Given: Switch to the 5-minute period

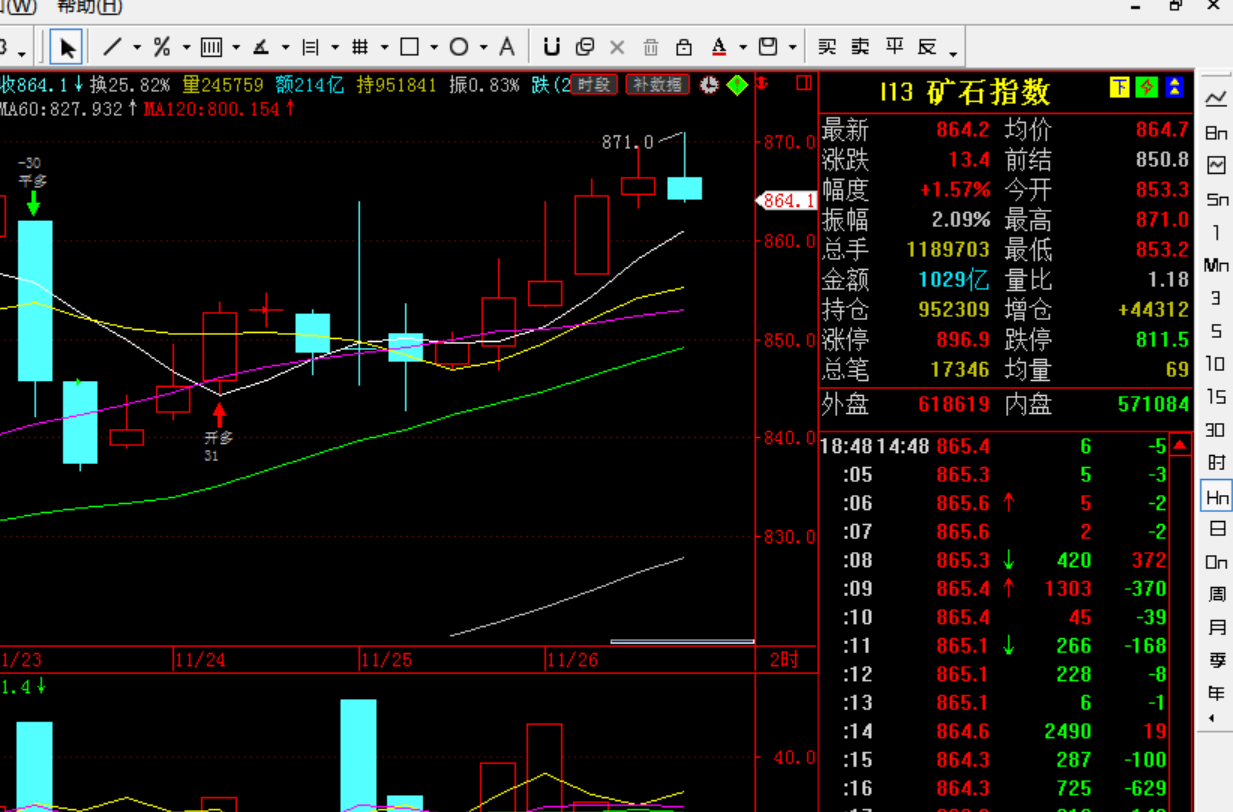Looking at the screenshot, I should pos(1216,331).
